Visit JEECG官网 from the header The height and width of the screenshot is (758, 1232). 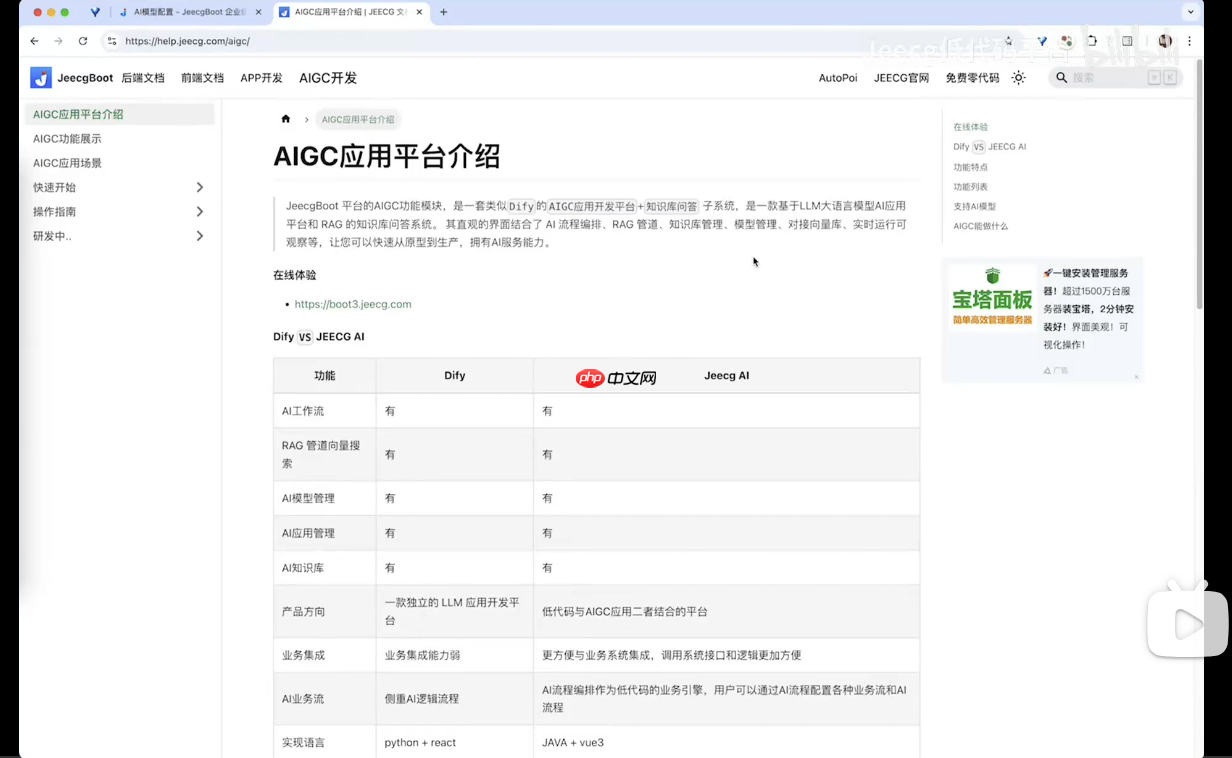pyautogui.click(x=901, y=77)
